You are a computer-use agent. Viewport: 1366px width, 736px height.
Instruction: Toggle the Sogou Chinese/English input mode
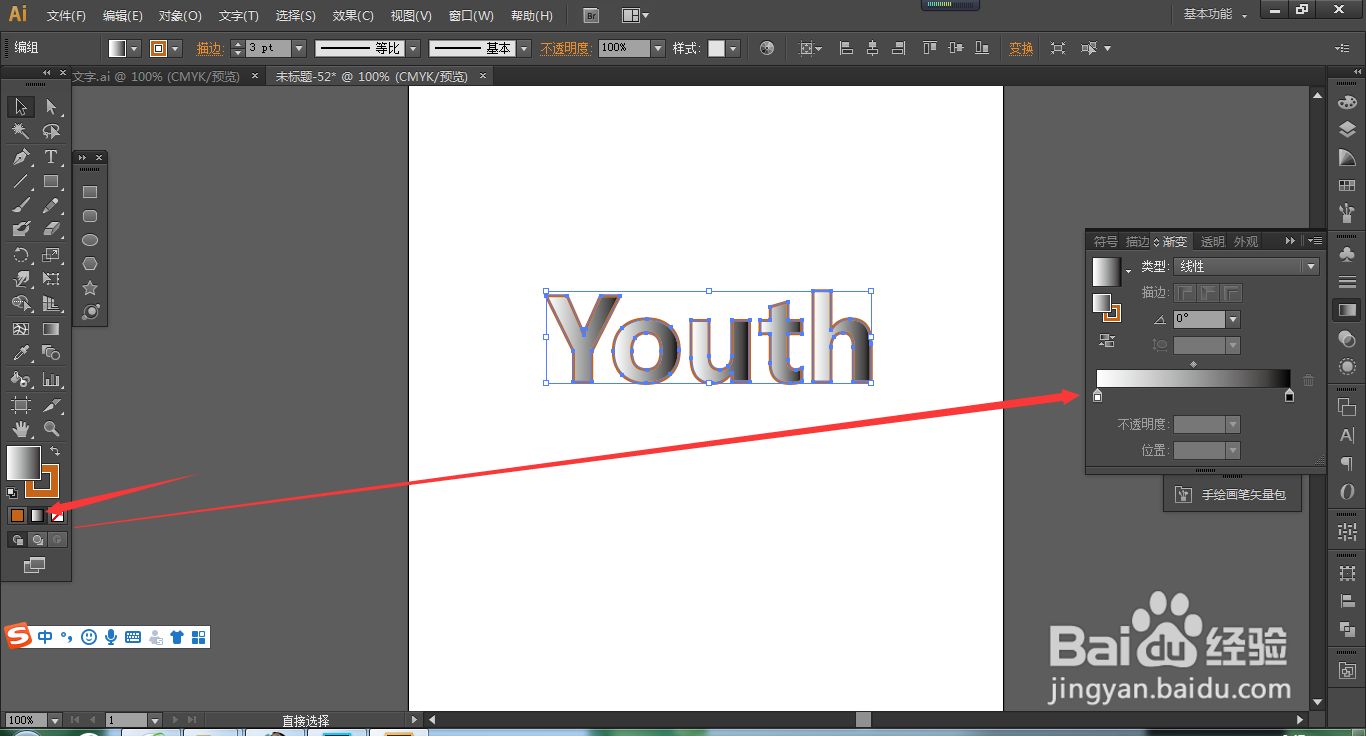click(x=45, y=636)
